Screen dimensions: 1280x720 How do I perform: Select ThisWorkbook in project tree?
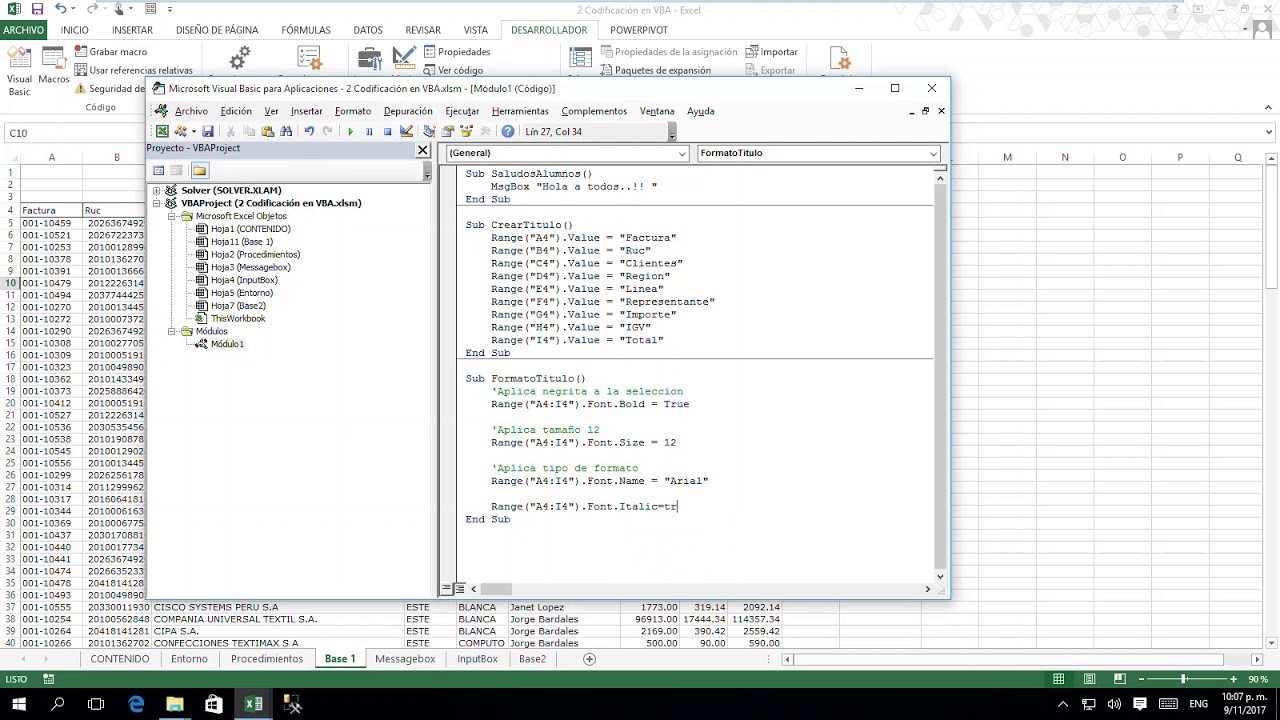(237, 318)
